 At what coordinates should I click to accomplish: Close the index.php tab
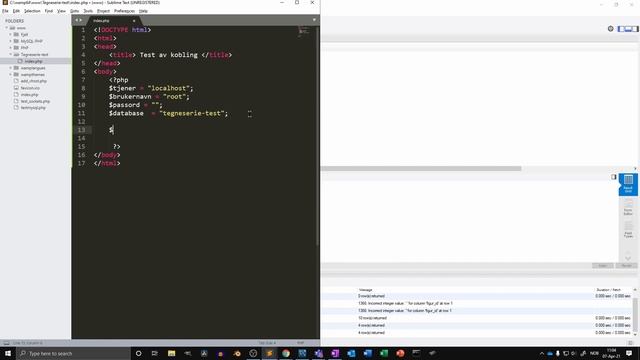(x=134, y=20)
